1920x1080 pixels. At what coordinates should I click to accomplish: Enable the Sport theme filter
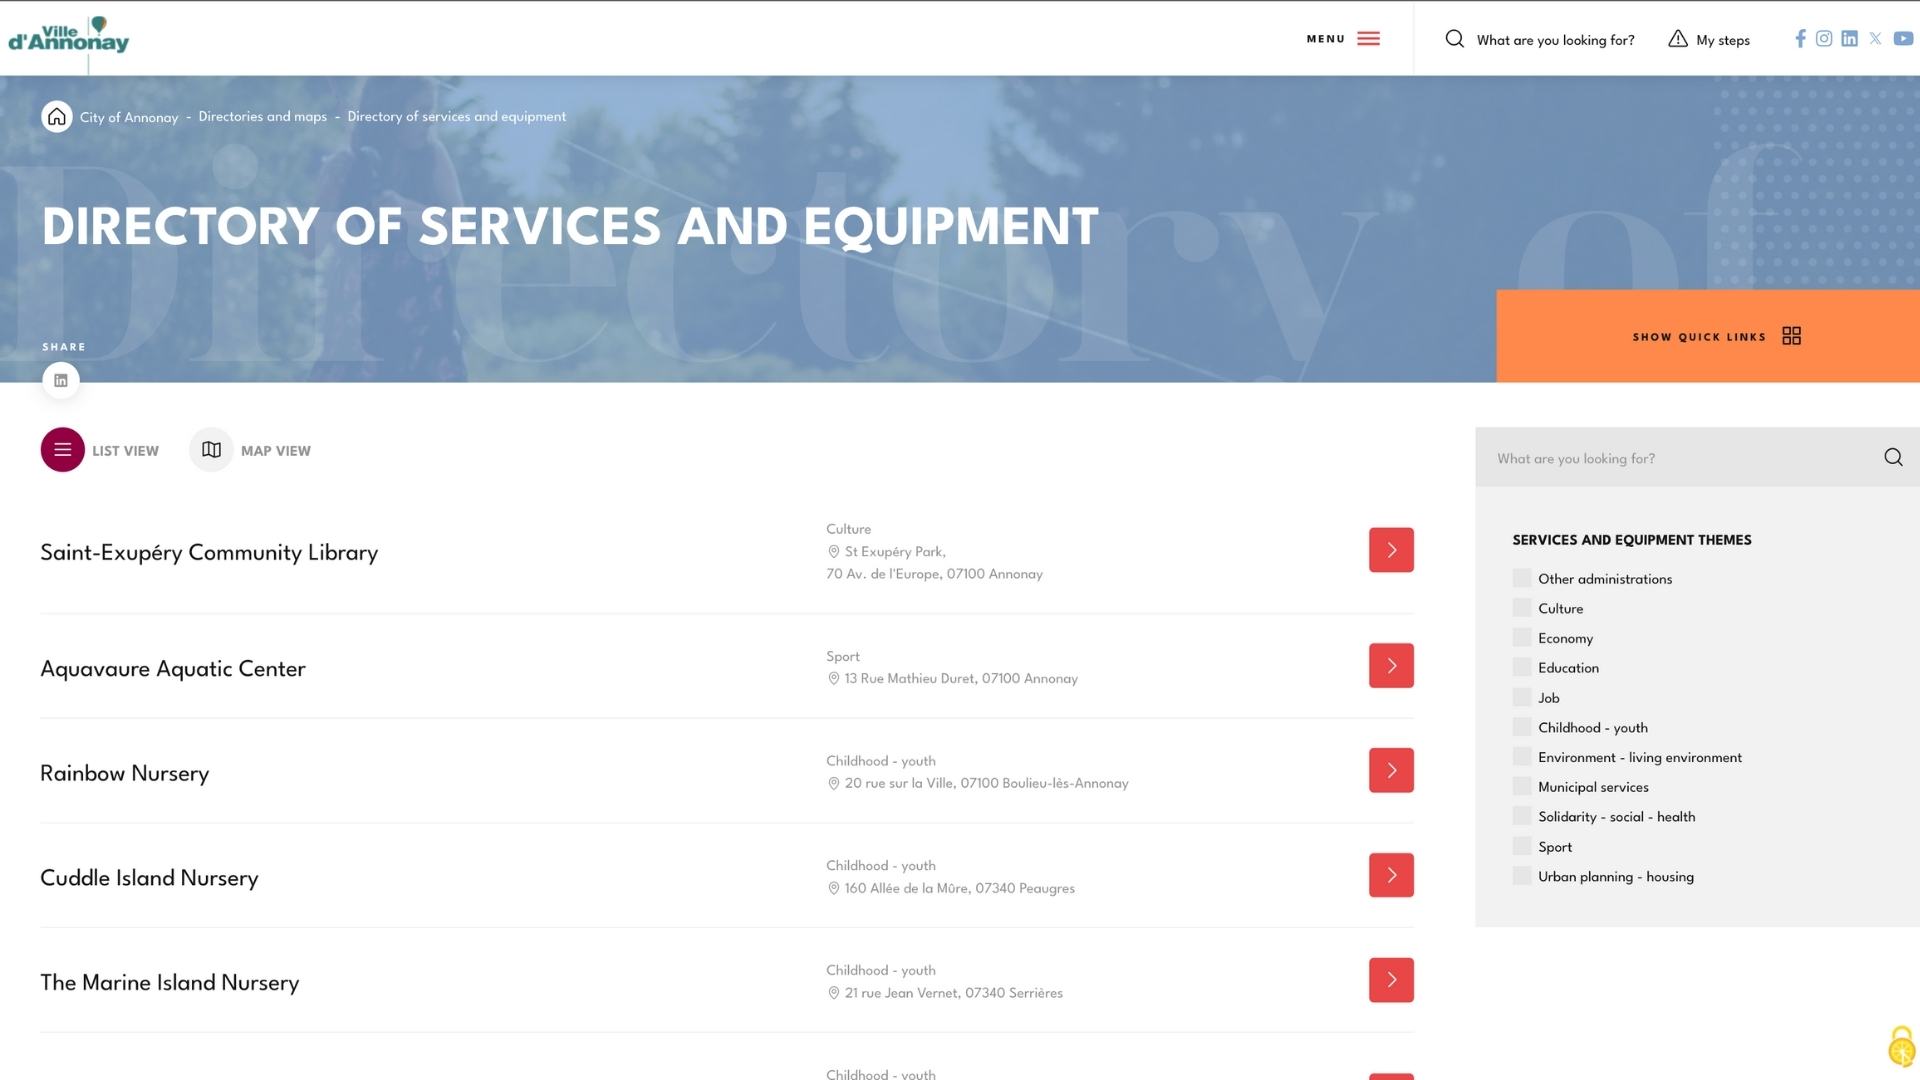[x=1522, y=847]
